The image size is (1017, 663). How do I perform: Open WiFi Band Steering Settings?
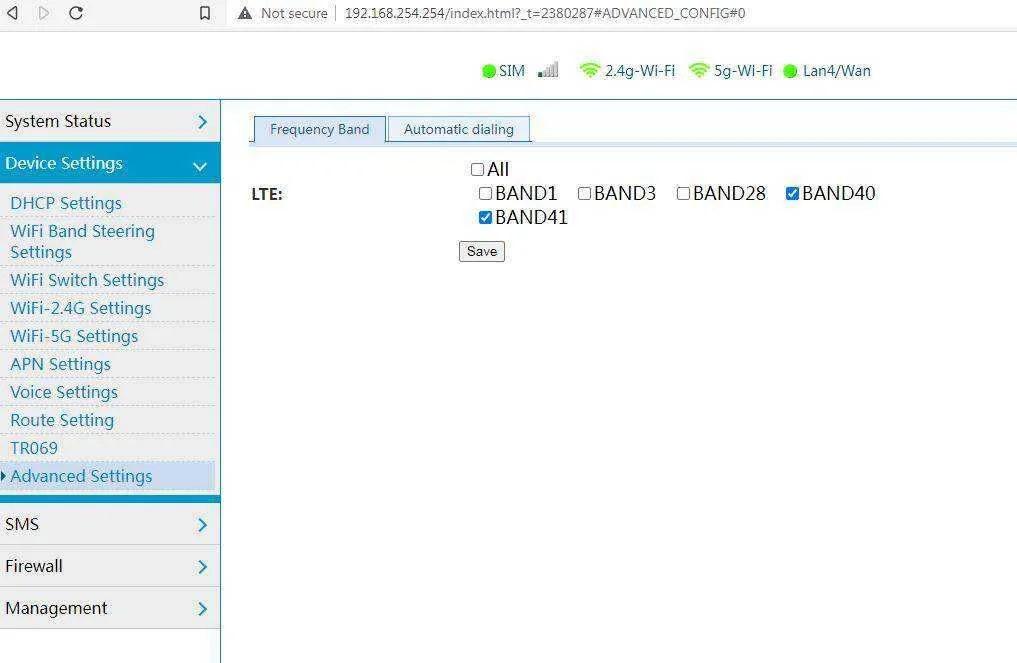82,241
